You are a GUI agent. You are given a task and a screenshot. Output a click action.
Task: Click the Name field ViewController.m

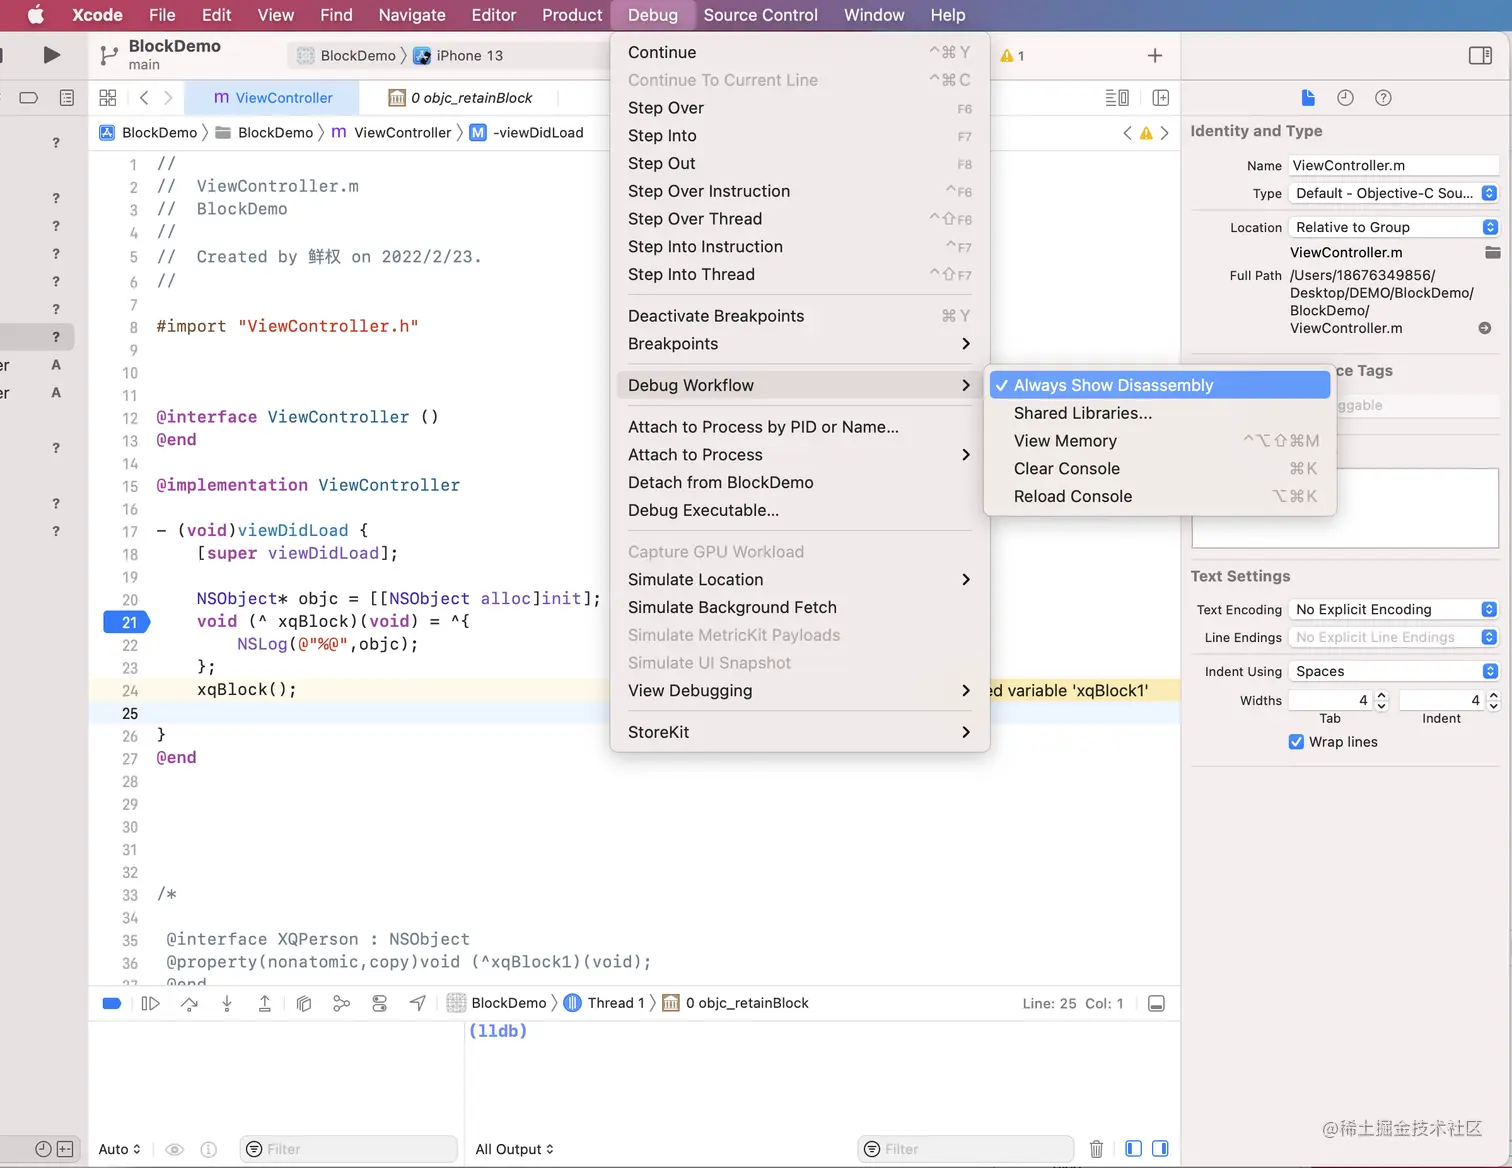click(1393, 165)
